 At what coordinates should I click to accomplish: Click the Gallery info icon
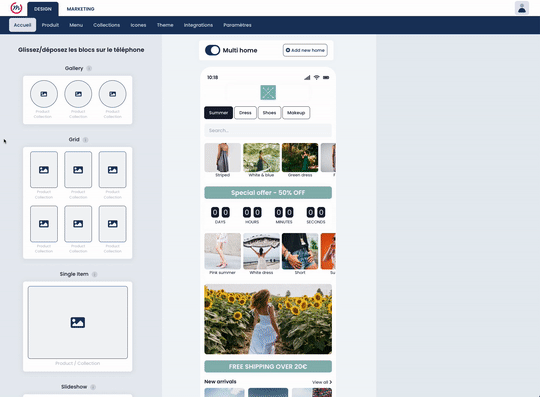coord(89,68)
